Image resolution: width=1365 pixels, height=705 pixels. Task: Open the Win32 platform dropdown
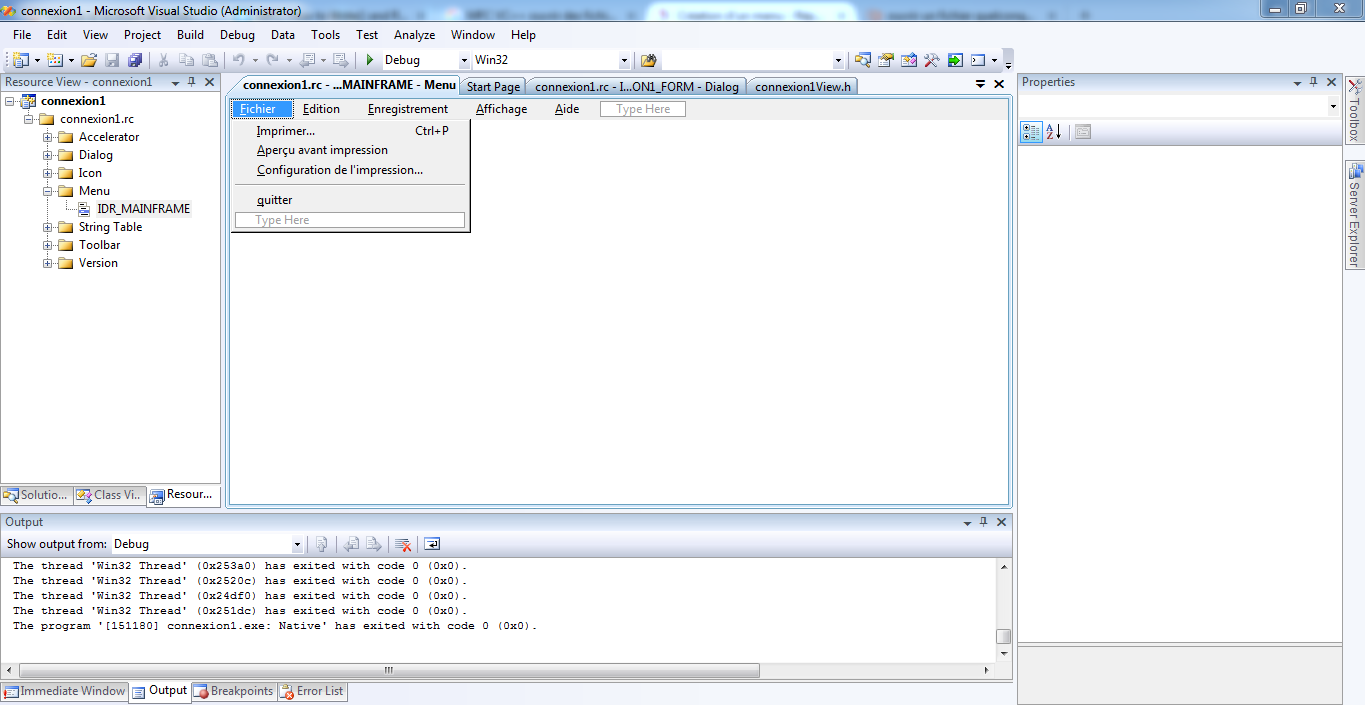[625, 61]
